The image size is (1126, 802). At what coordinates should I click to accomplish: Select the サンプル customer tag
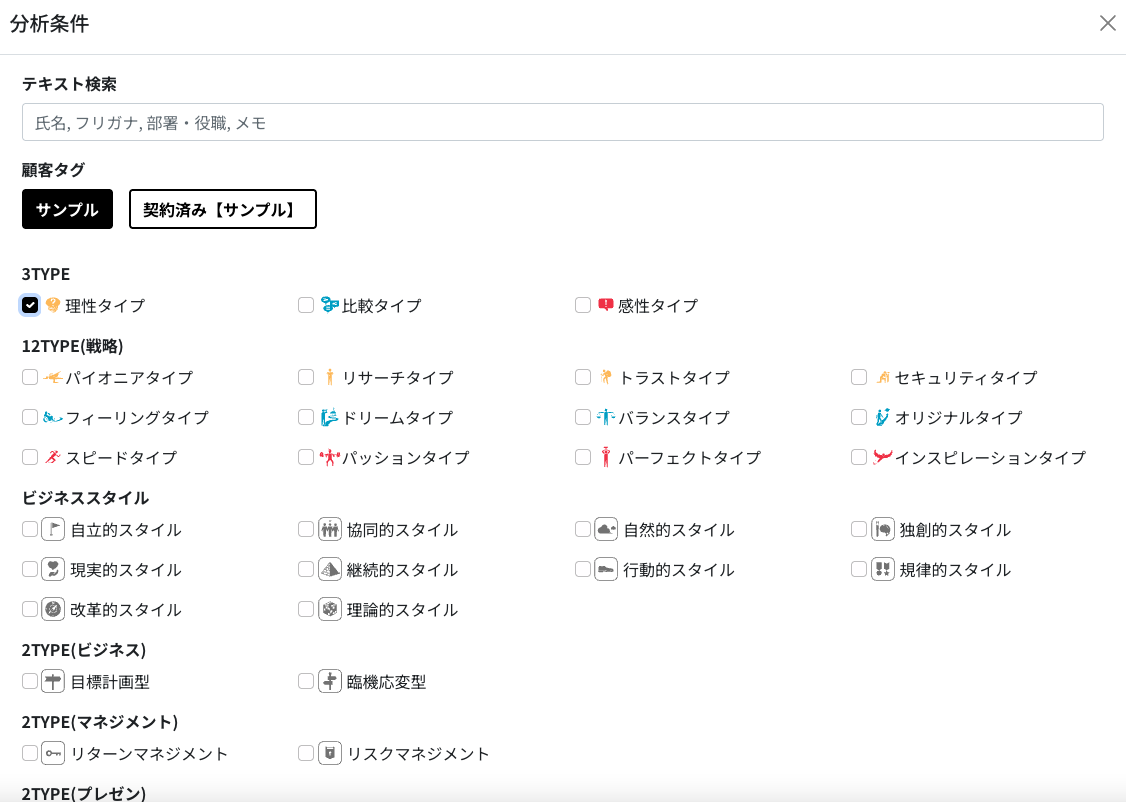(67, 209)
